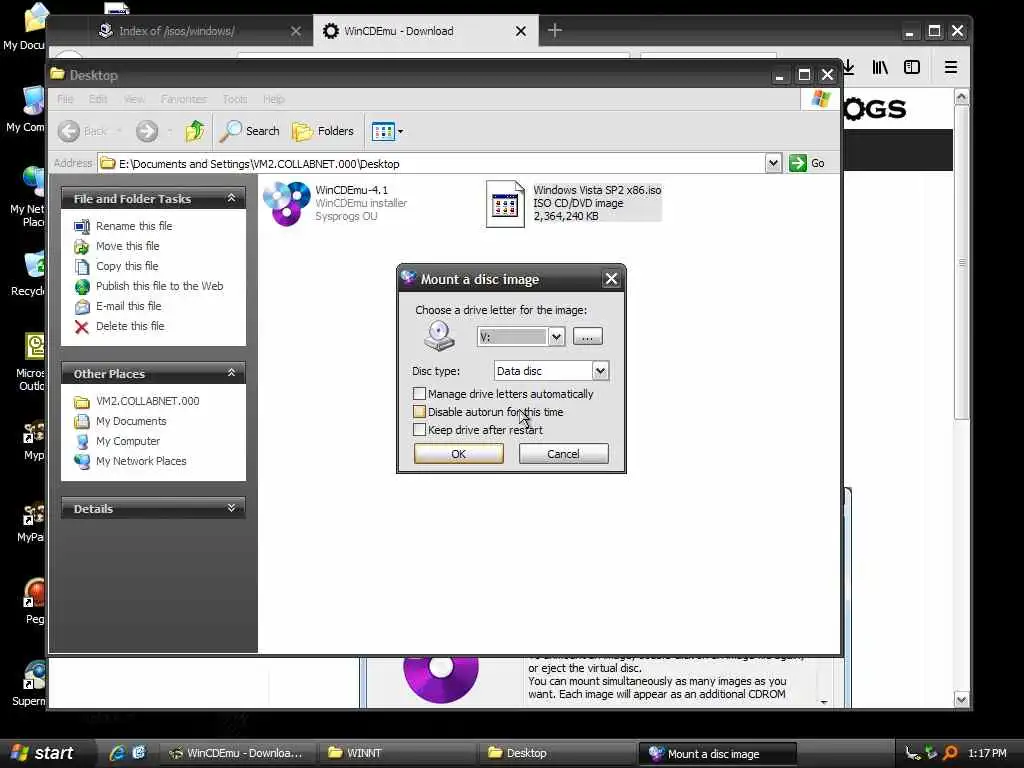Open the File menu in Desktop window

click(x=65, y=99)
